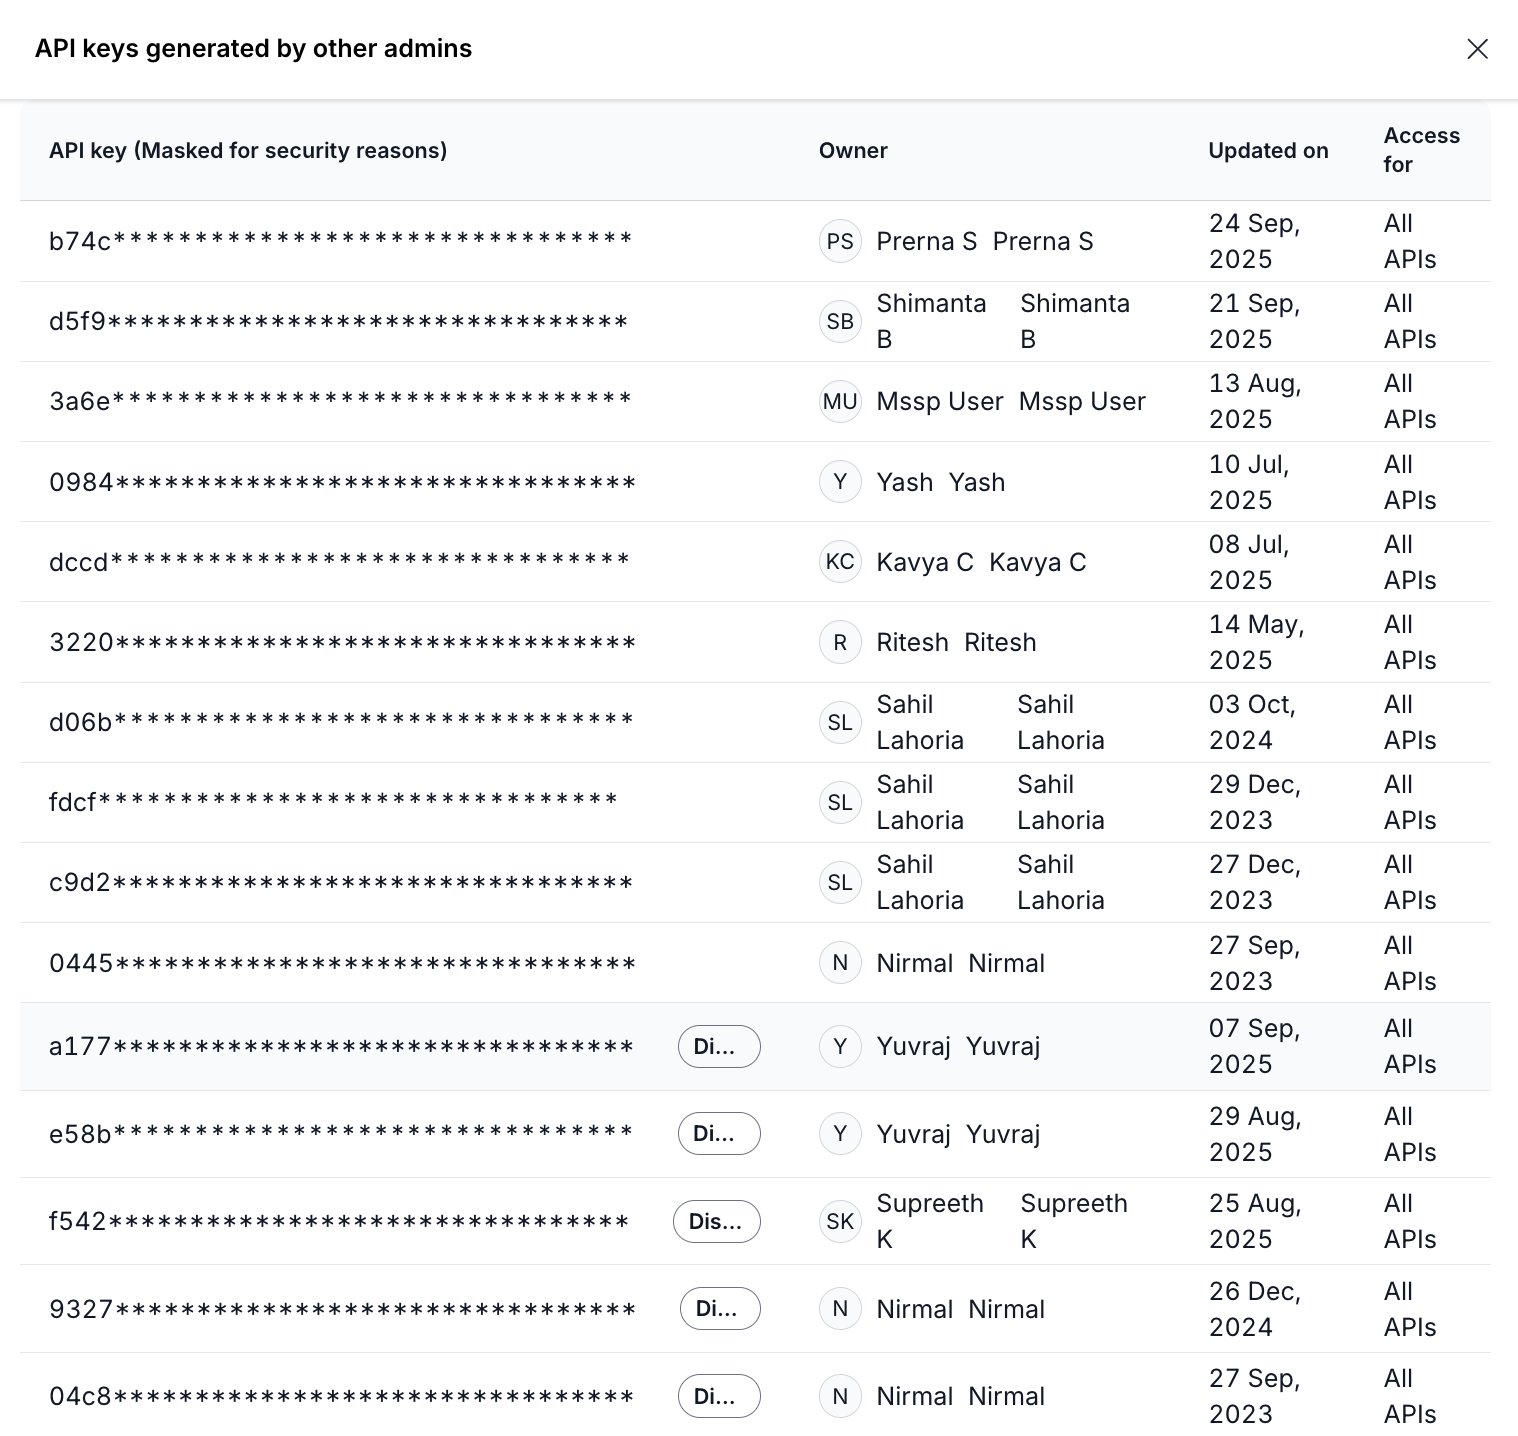Click the SL avatar on the d06b key row
Screen dimensions: 1518x1436
(840, 722)
